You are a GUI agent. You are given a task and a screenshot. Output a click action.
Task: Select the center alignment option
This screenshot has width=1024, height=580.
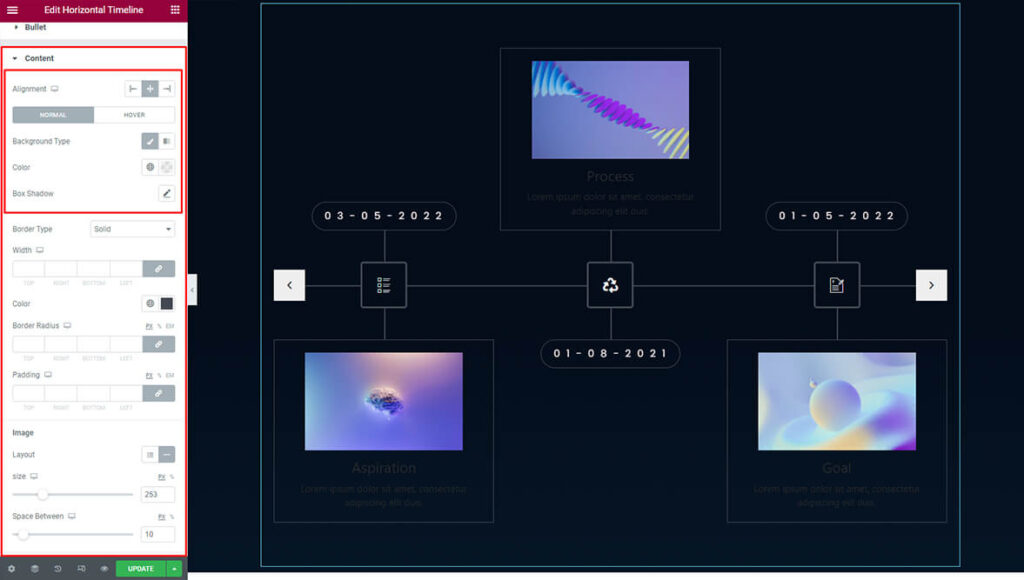pyautogui.click(x=150, y=89)
